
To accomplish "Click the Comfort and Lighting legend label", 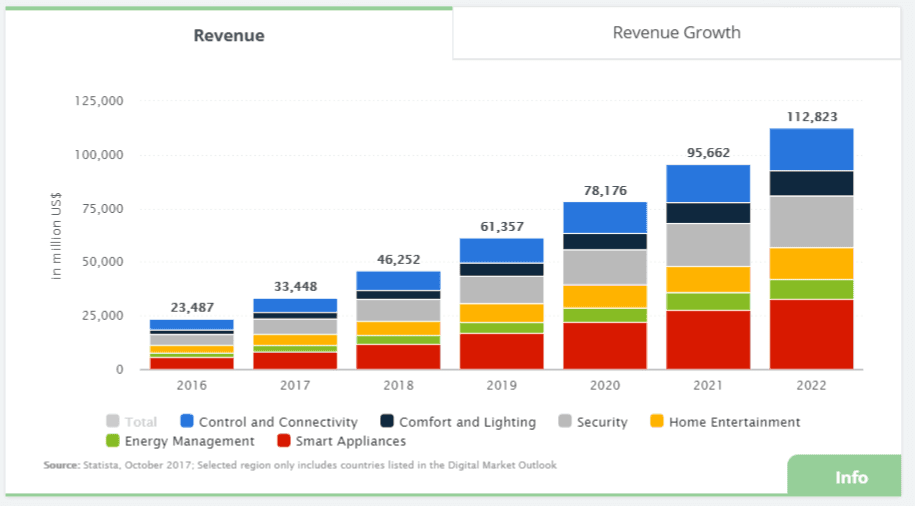I will 467,422.
